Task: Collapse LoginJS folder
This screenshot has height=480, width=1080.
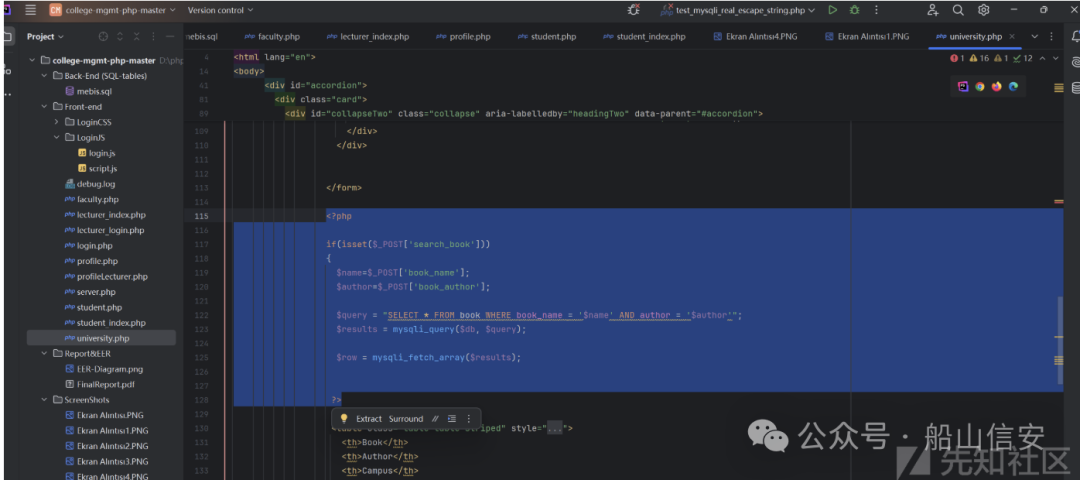Action: [56, 138]
